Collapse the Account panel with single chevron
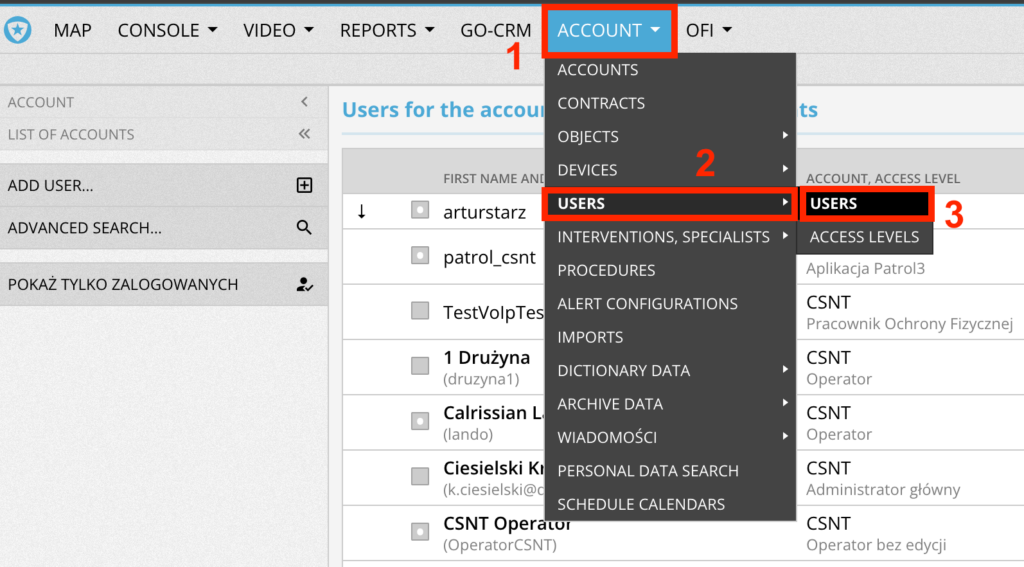This screenshot has height=567, width=1024. coord(305,102)
